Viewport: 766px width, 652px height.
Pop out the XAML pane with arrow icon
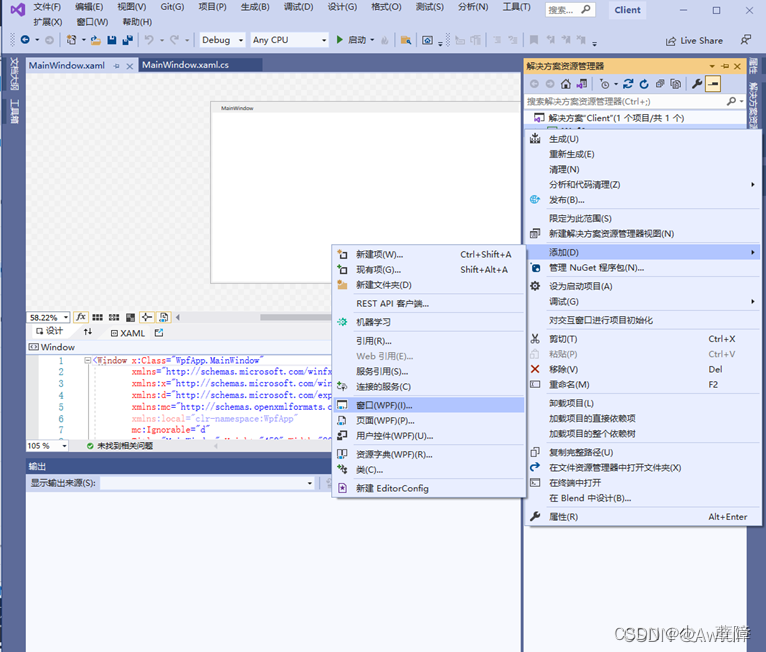click(159, 332)
